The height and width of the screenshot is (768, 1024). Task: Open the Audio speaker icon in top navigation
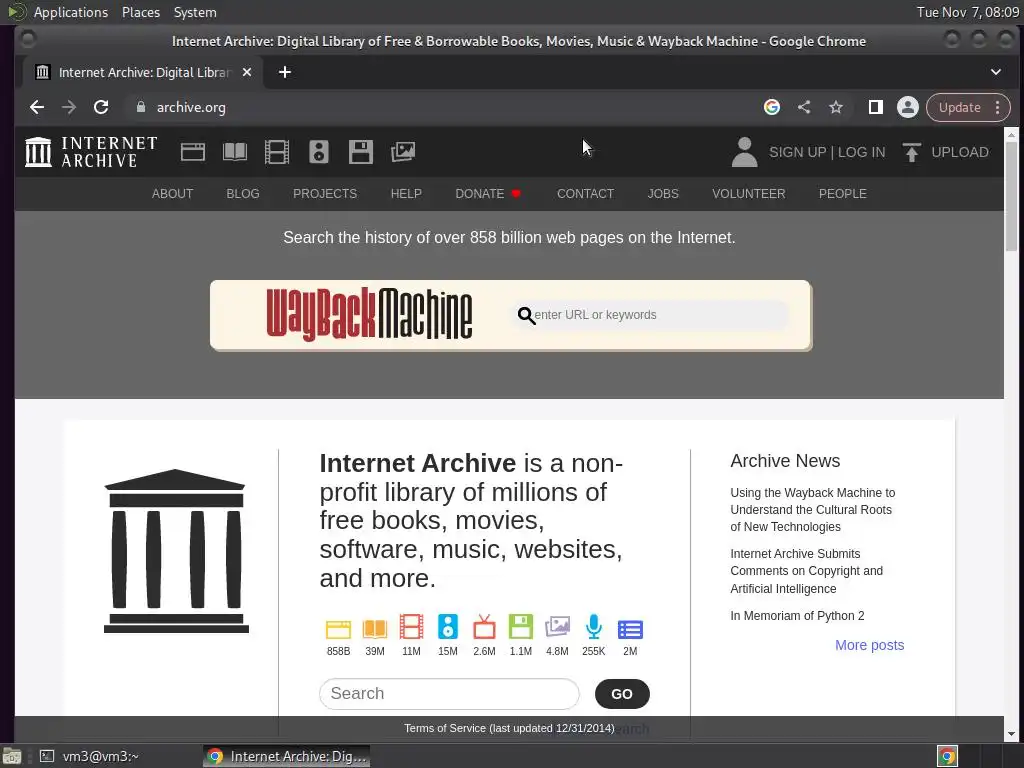click(x=319, y=152)
